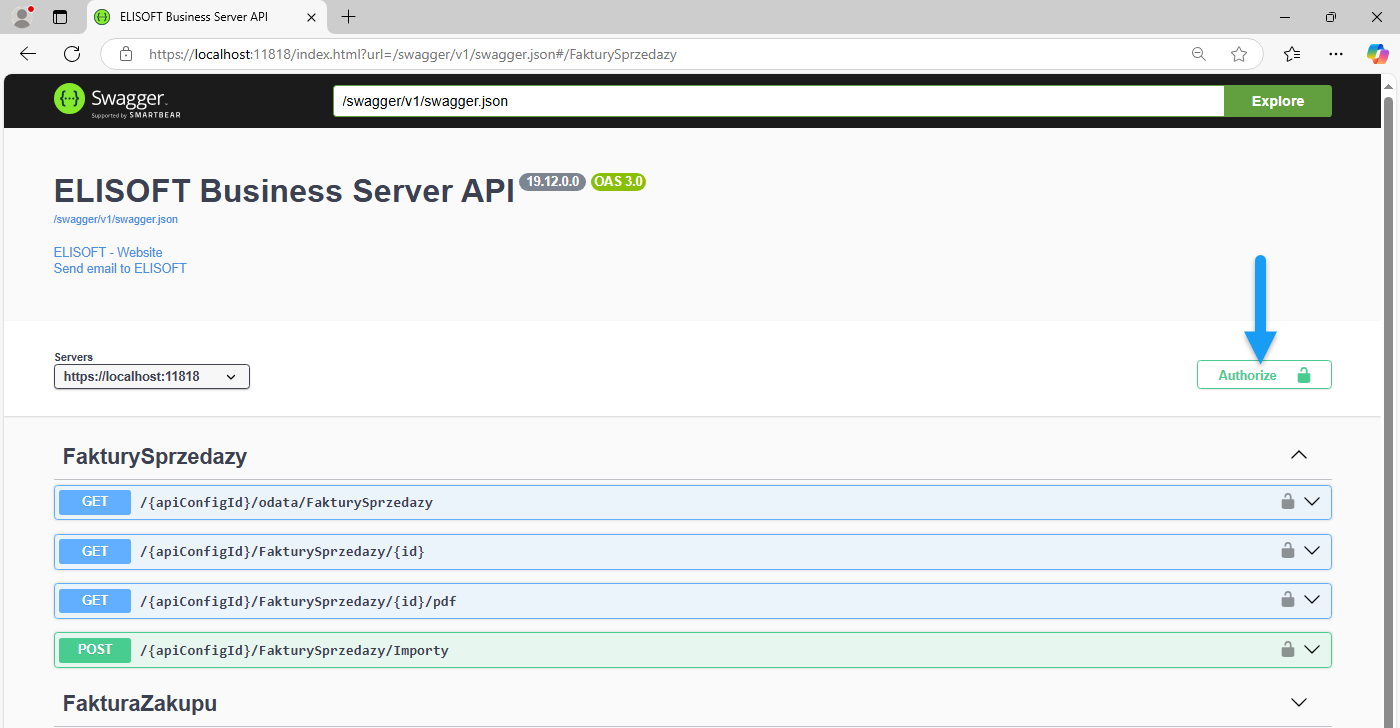Click the Send email to ELISOFT link
The height and width of the screenshot is (728, 1400).
point(120,268)
